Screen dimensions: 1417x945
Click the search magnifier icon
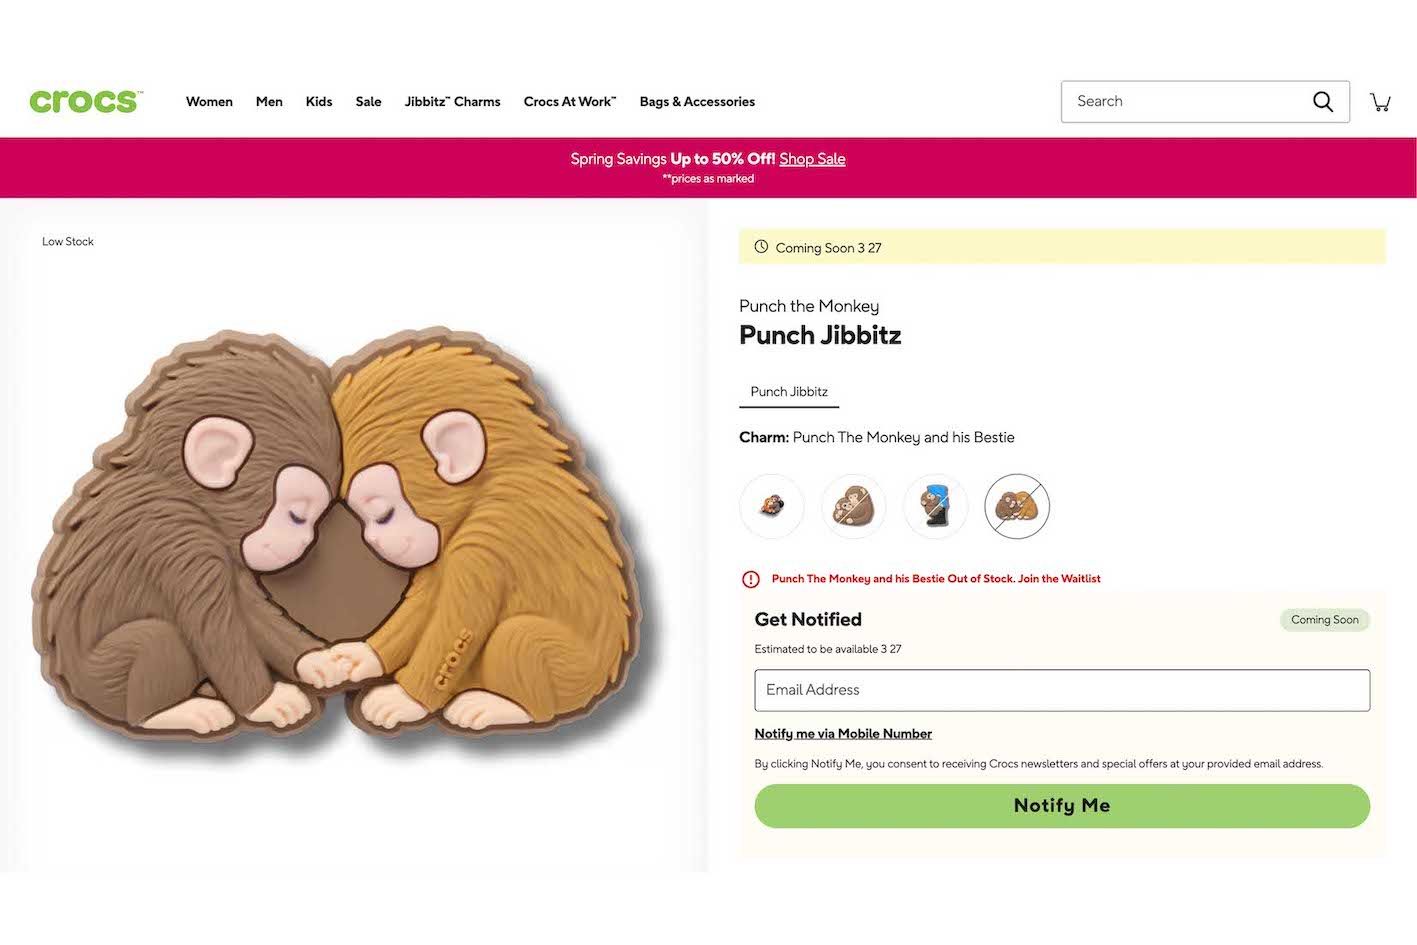(1322, 101)
